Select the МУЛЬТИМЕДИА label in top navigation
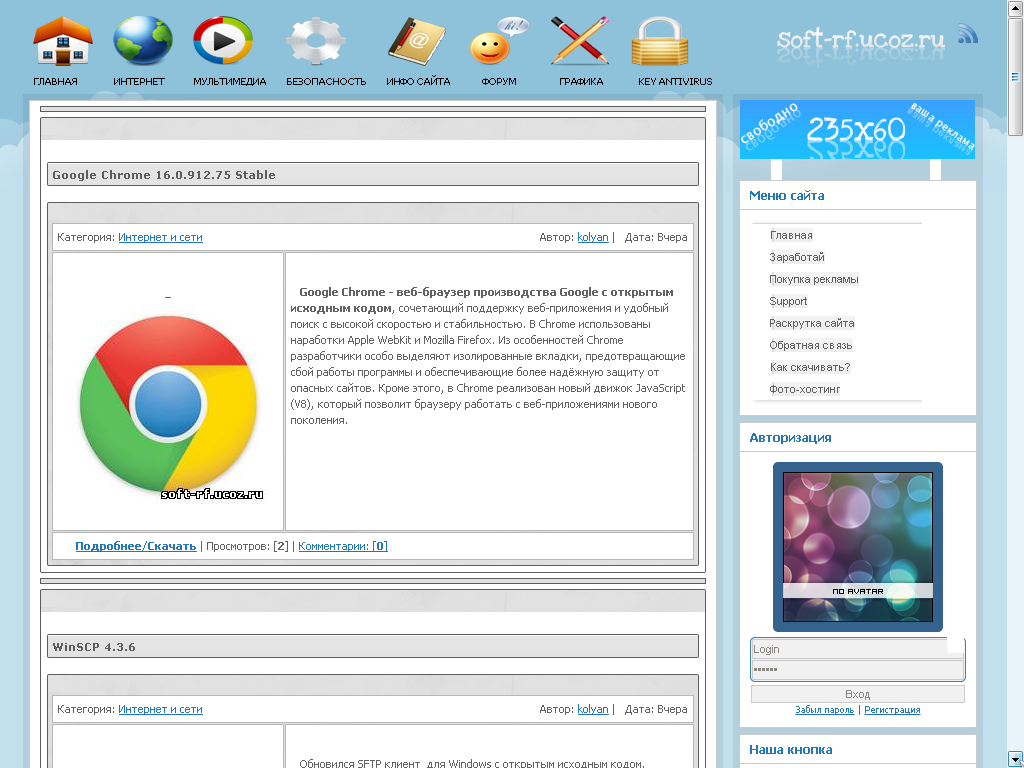1024x768 pixels. point(230,82)
